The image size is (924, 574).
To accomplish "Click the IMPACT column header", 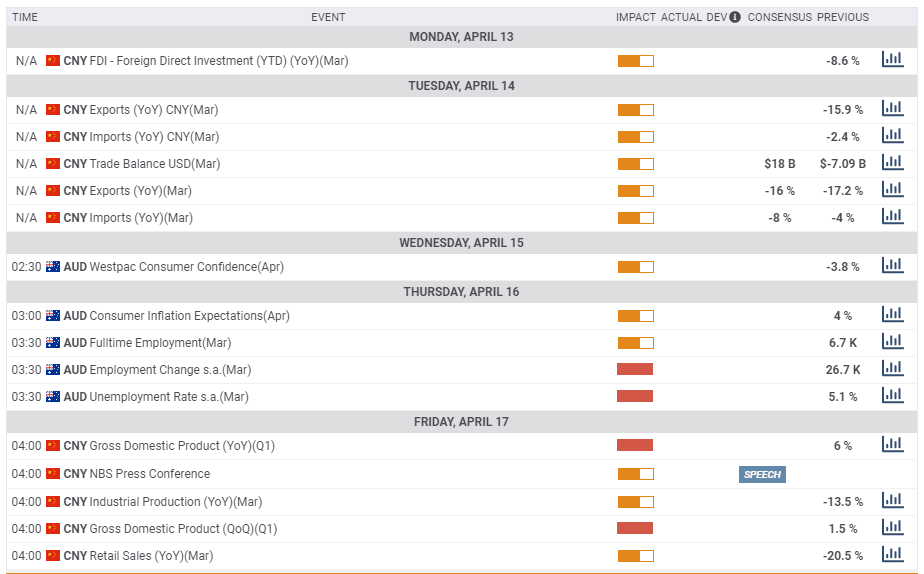I will click(635, 17).
